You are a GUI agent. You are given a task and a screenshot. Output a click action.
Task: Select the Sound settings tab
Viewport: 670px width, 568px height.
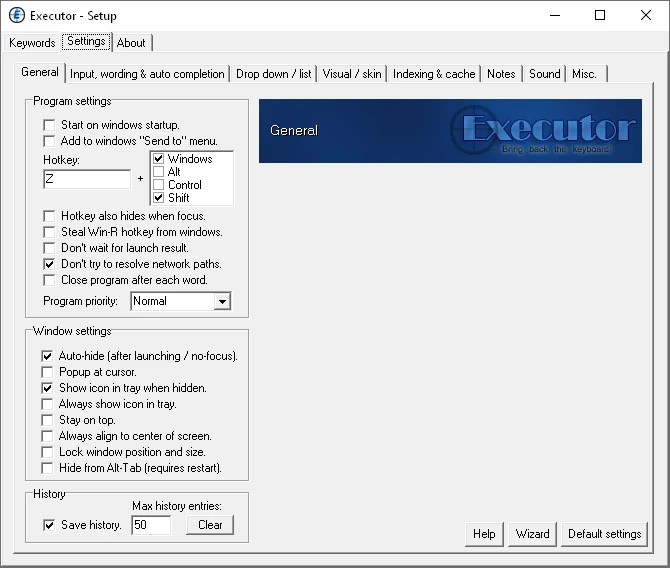click(545, 74)
